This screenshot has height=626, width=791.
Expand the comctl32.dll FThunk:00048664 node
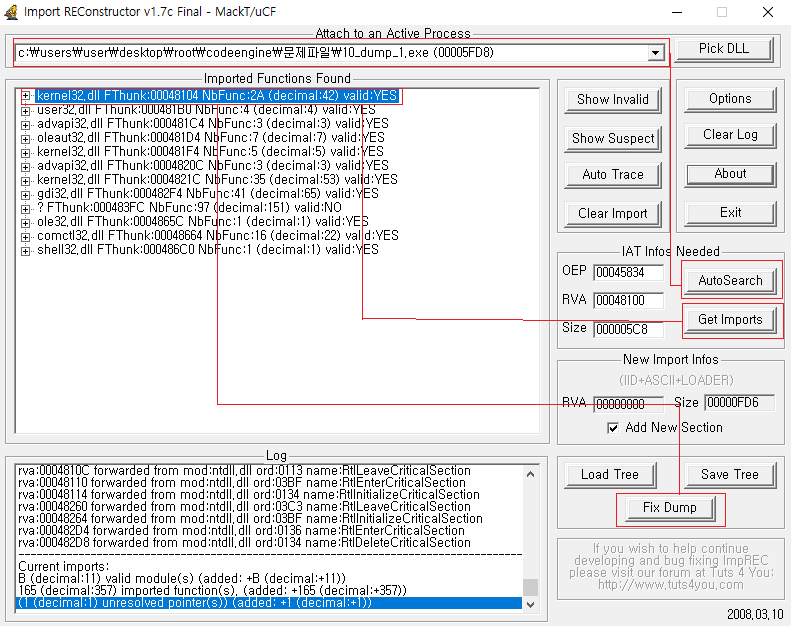[25, 237]
